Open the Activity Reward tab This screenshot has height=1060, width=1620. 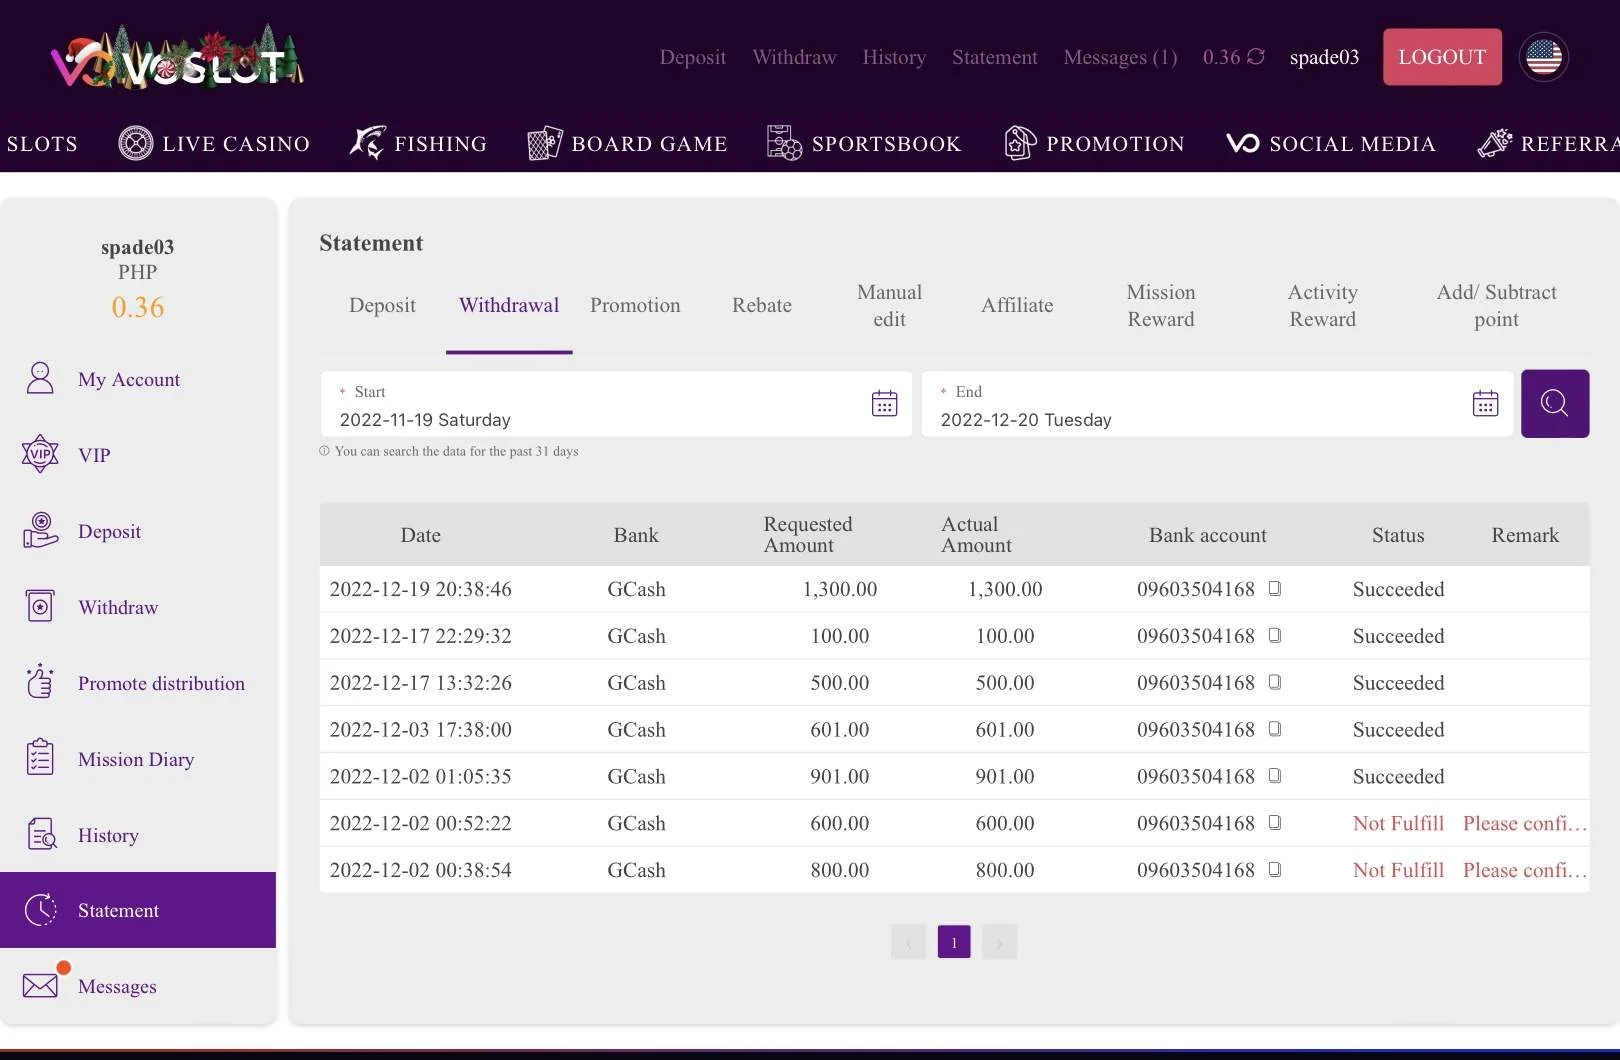pyautogui.click(x=1322, y=306)
